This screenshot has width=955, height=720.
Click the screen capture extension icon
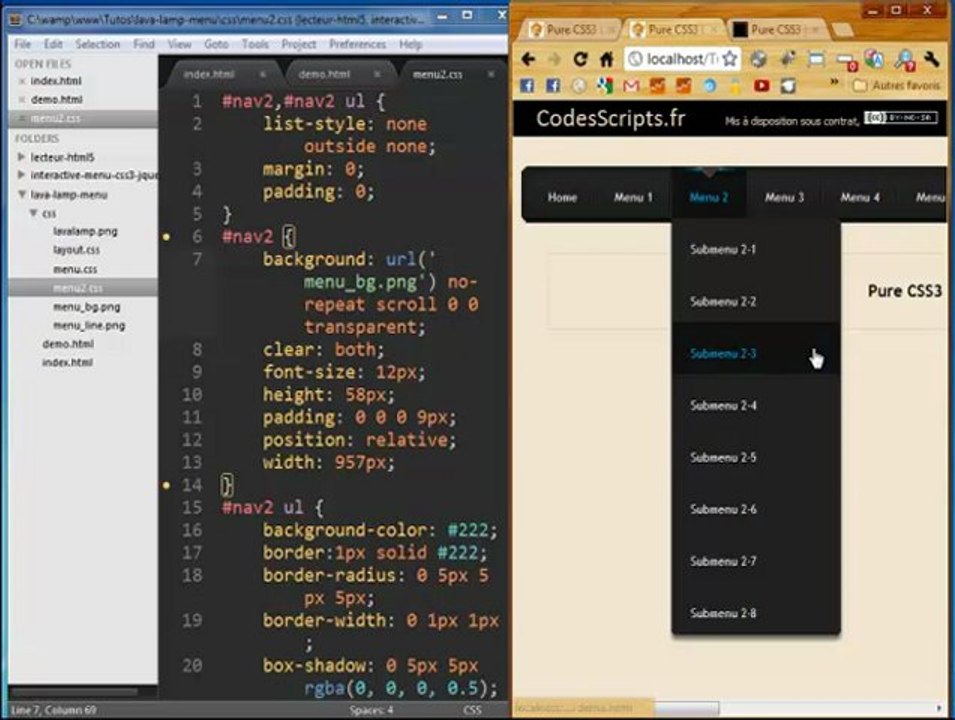click(816, 59)
